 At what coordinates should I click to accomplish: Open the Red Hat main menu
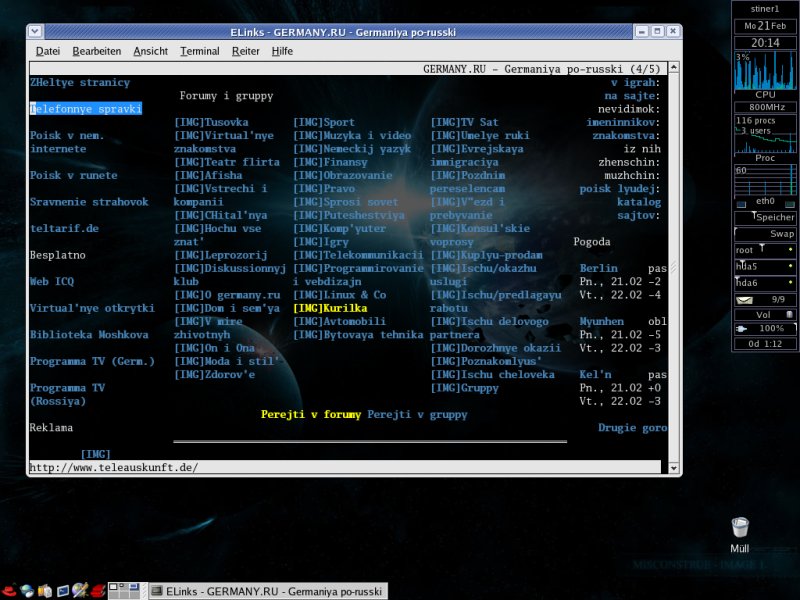click(9, 591)
